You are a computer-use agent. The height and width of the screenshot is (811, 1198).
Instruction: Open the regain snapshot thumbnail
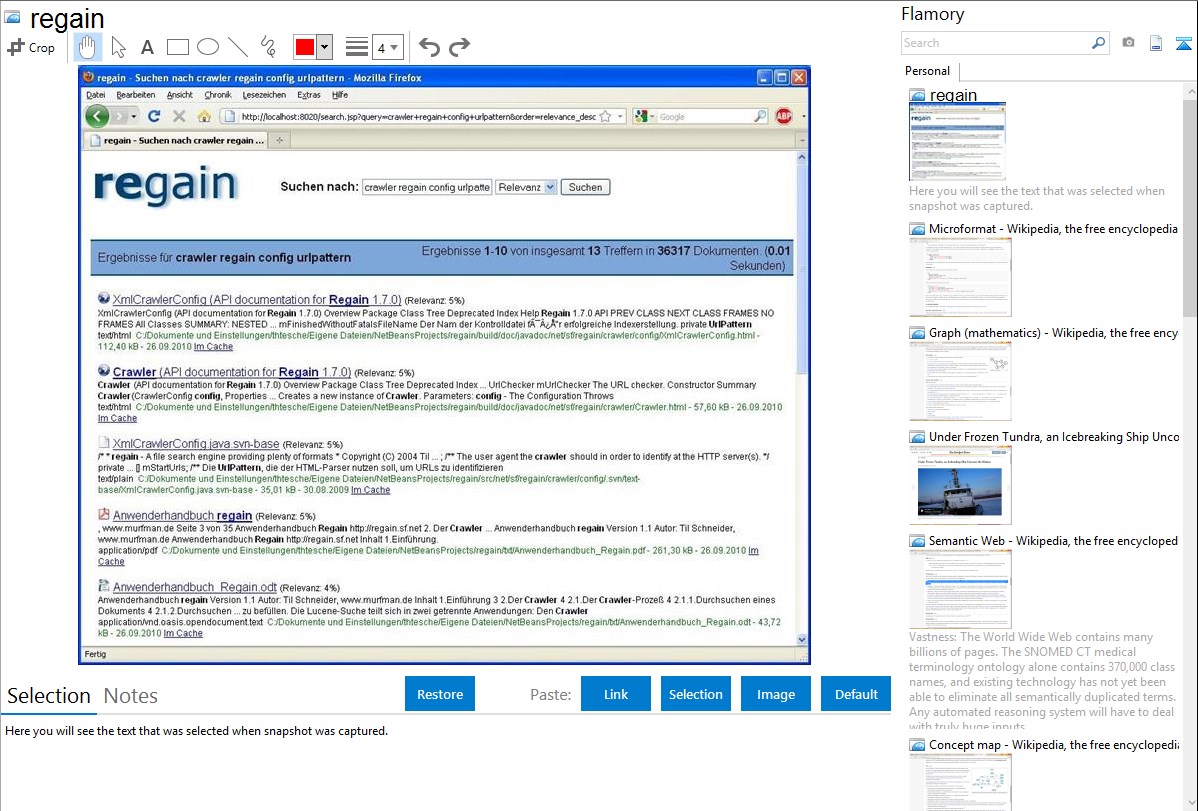pos(957,141)
